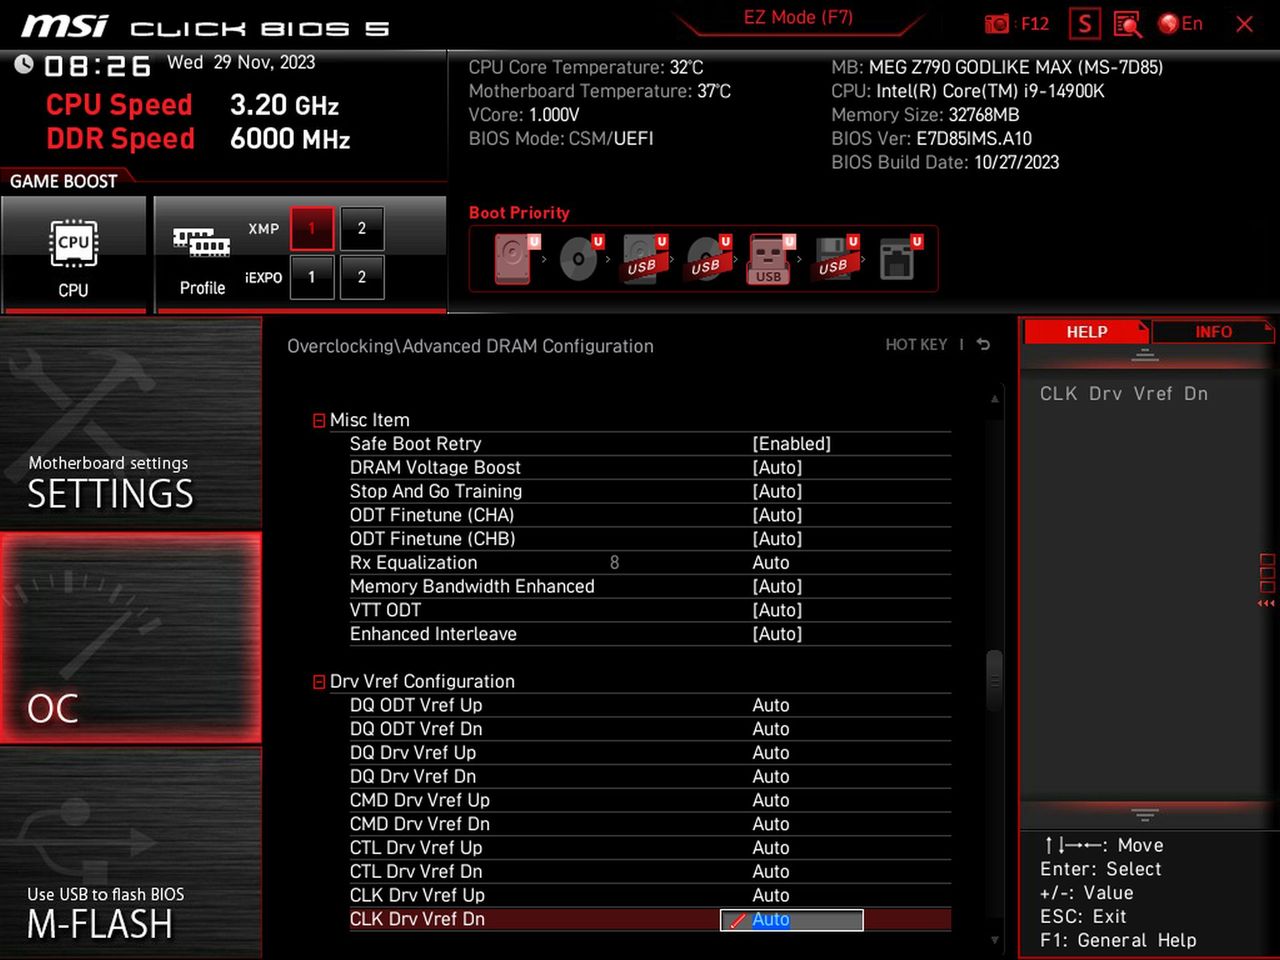Click the Rx Equalization Auto value
The image size is (1280, 960).
coord(771,563)
